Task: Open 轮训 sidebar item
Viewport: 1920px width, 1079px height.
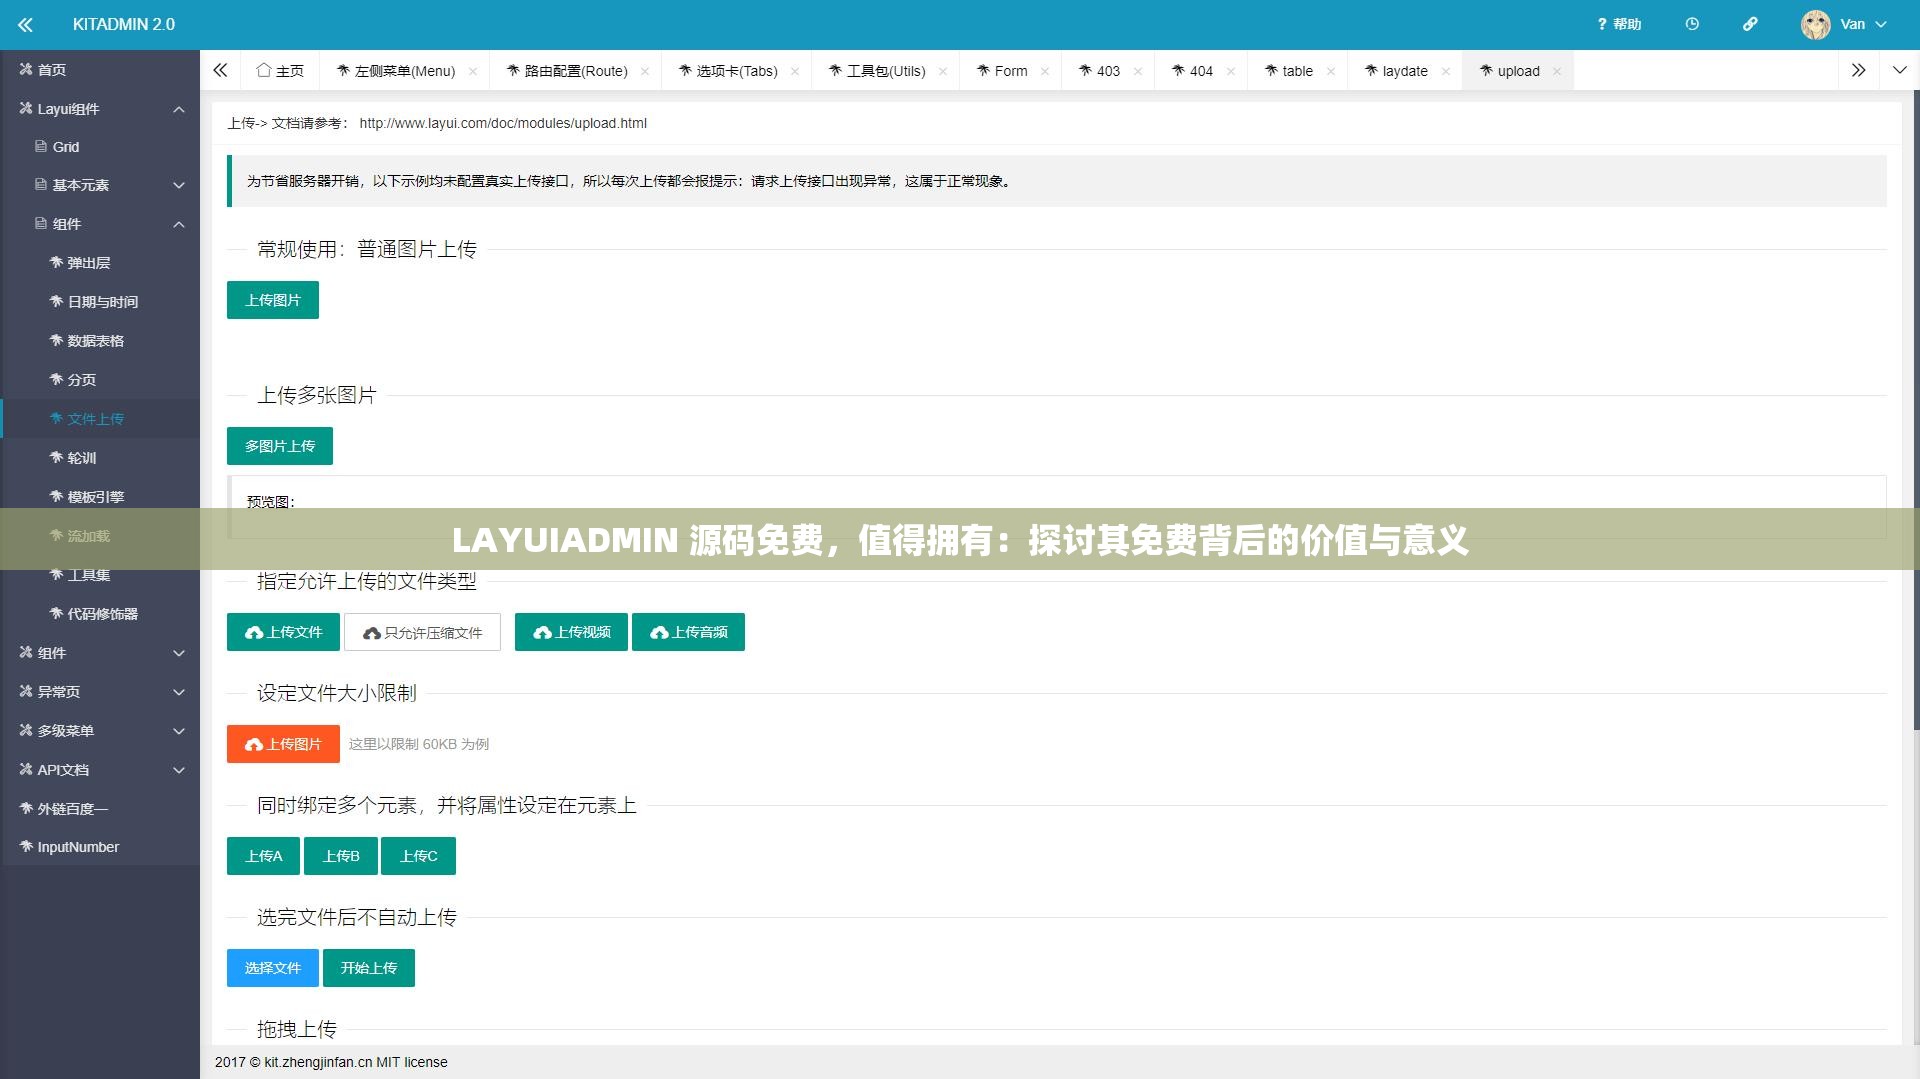Action: point(100,458)
